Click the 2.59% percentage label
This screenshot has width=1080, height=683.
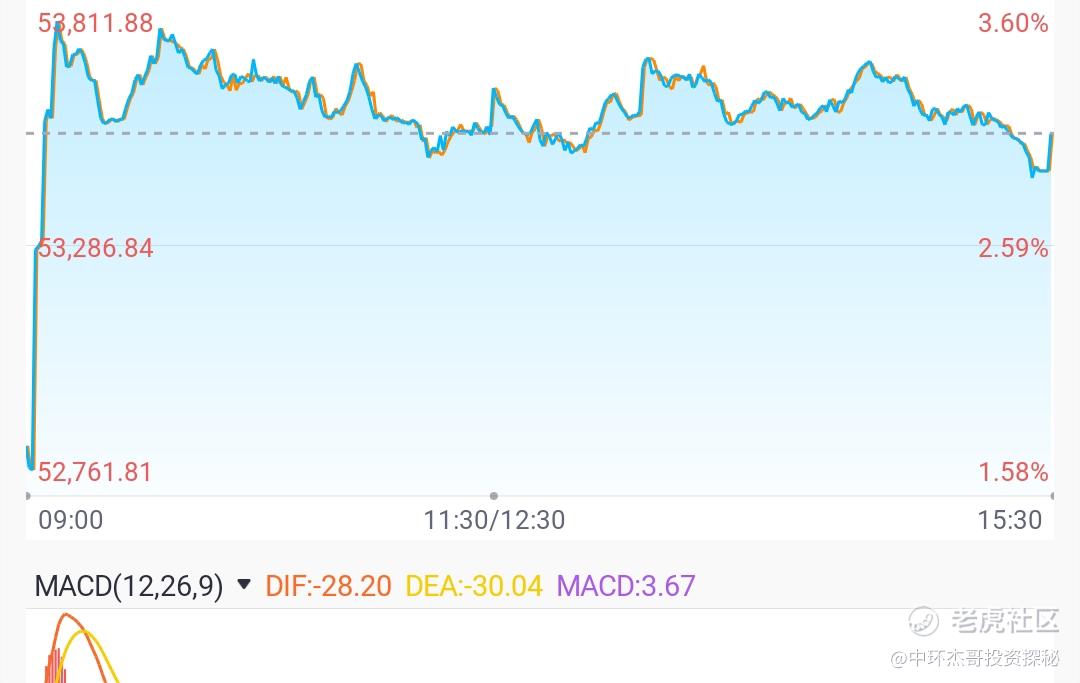pos(1013,248)
